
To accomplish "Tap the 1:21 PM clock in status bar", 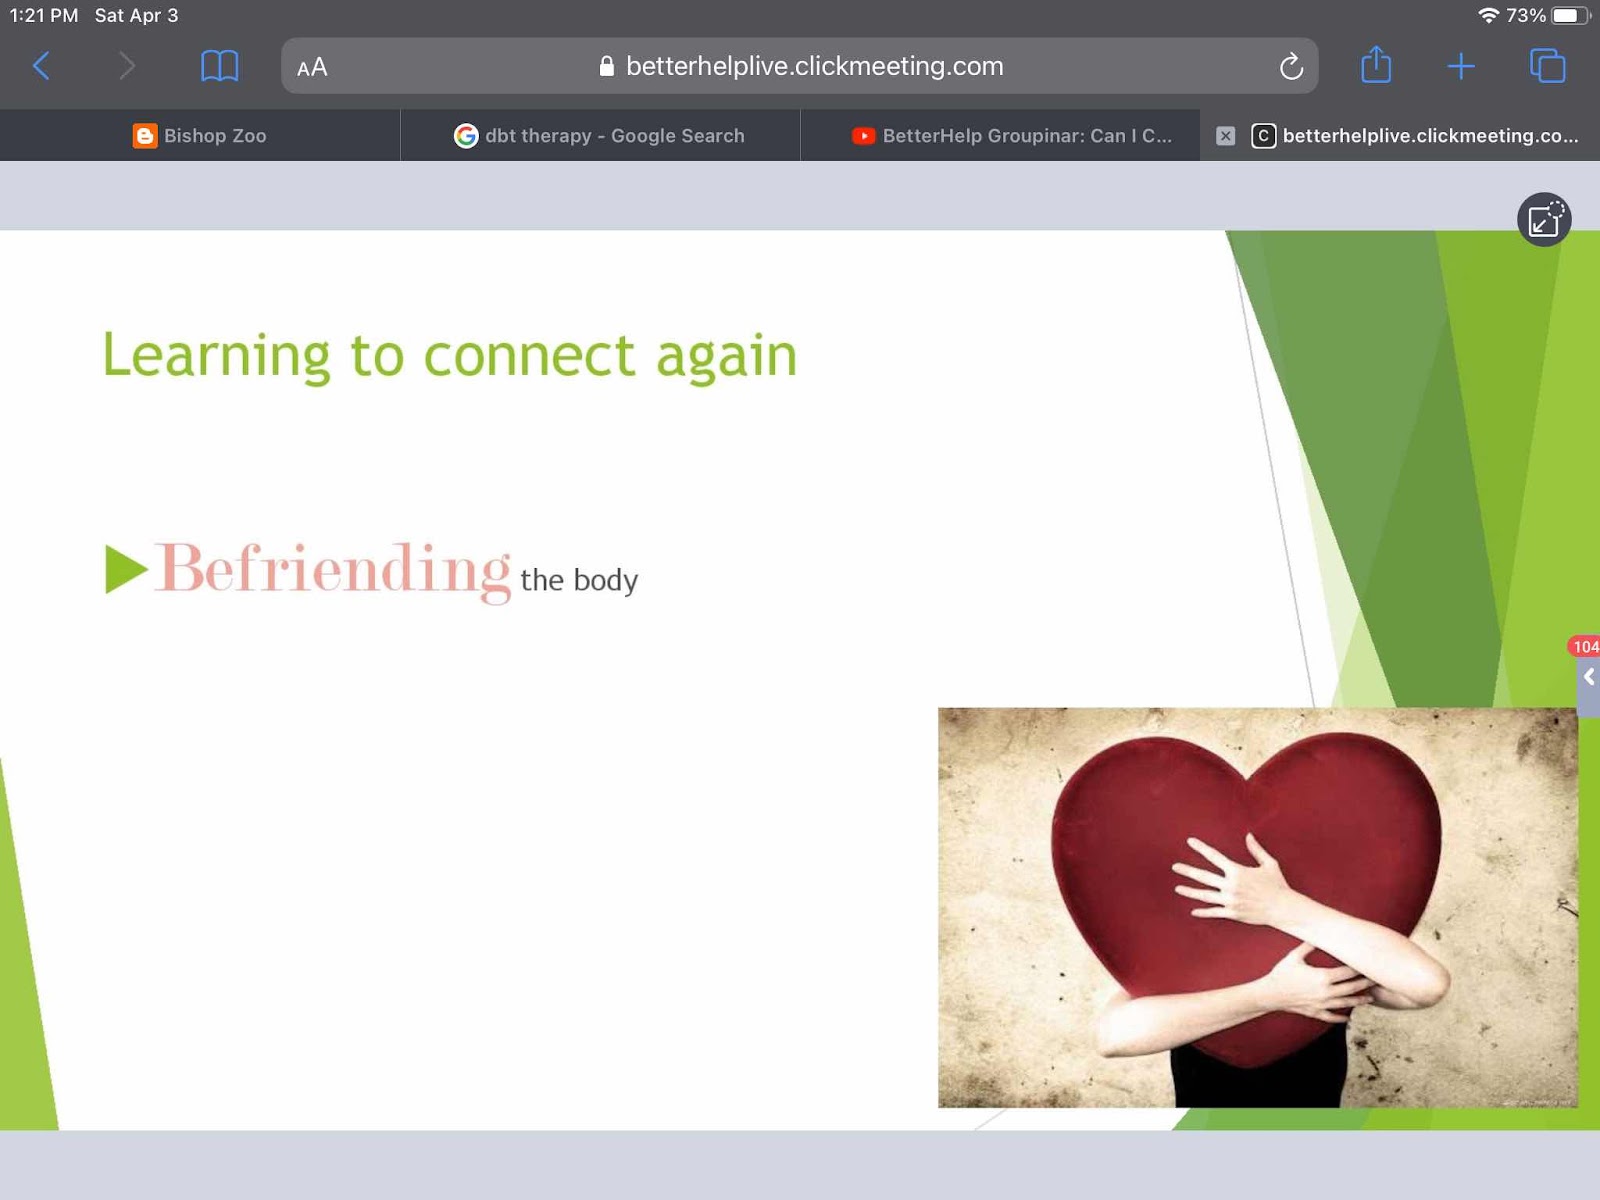I will click(44, 15).
